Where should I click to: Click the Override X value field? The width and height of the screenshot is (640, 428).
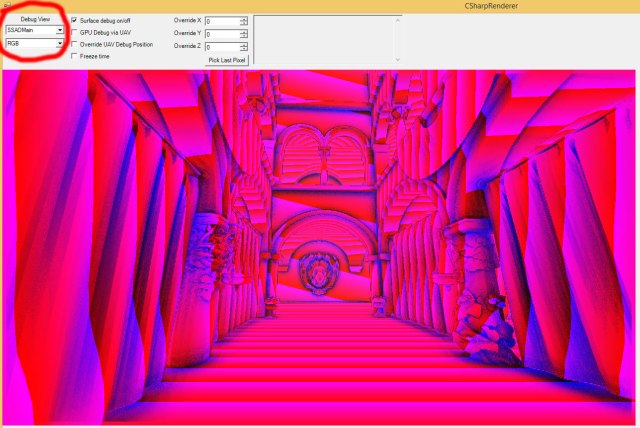tap(222, 21)
